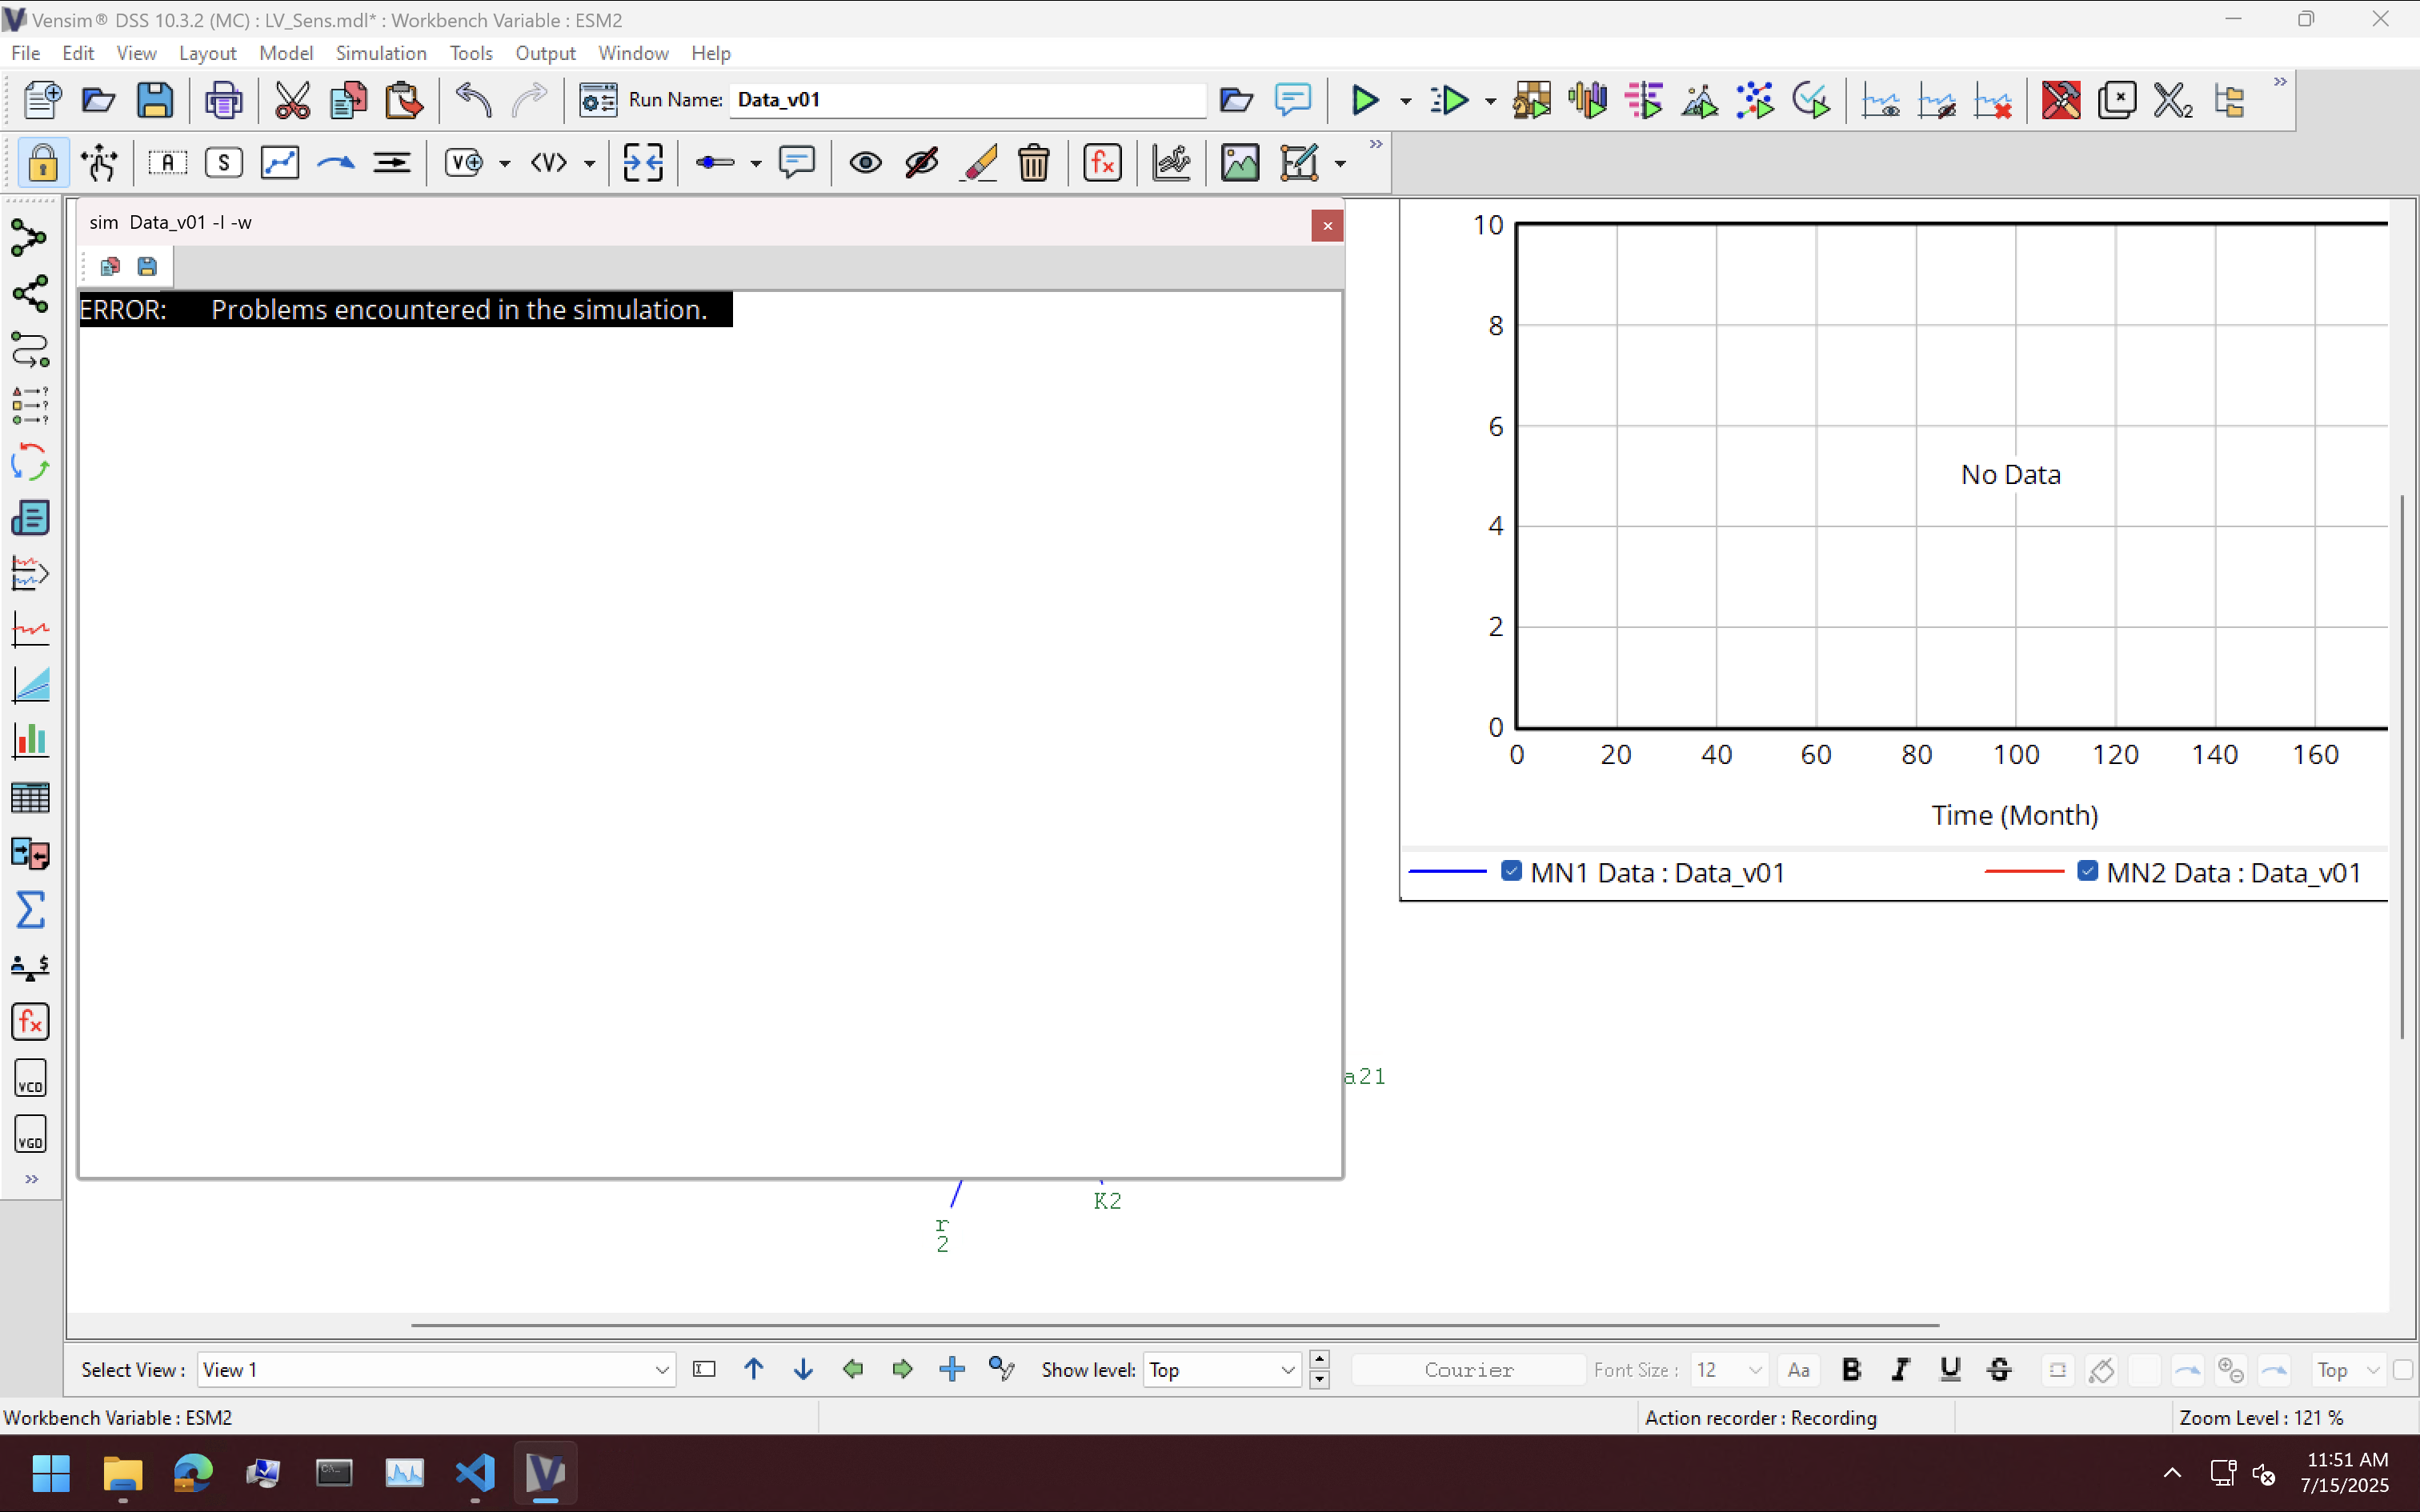Open the Output menu
This screenshot has width=2420, height=1512.
pos(545,53)
